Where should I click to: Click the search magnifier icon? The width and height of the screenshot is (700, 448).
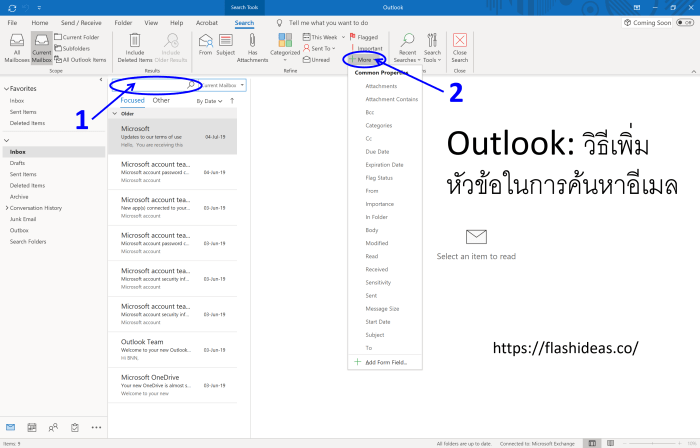(191, 85)
